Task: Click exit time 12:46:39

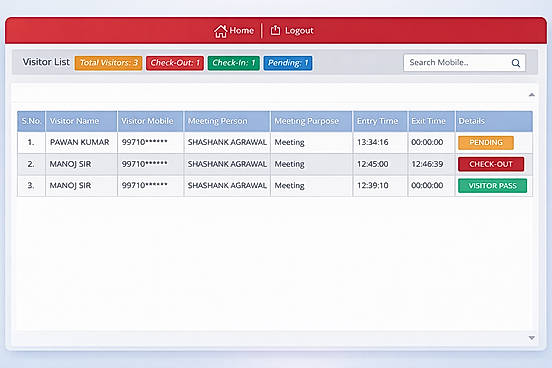Action: (x=427, y=164)
